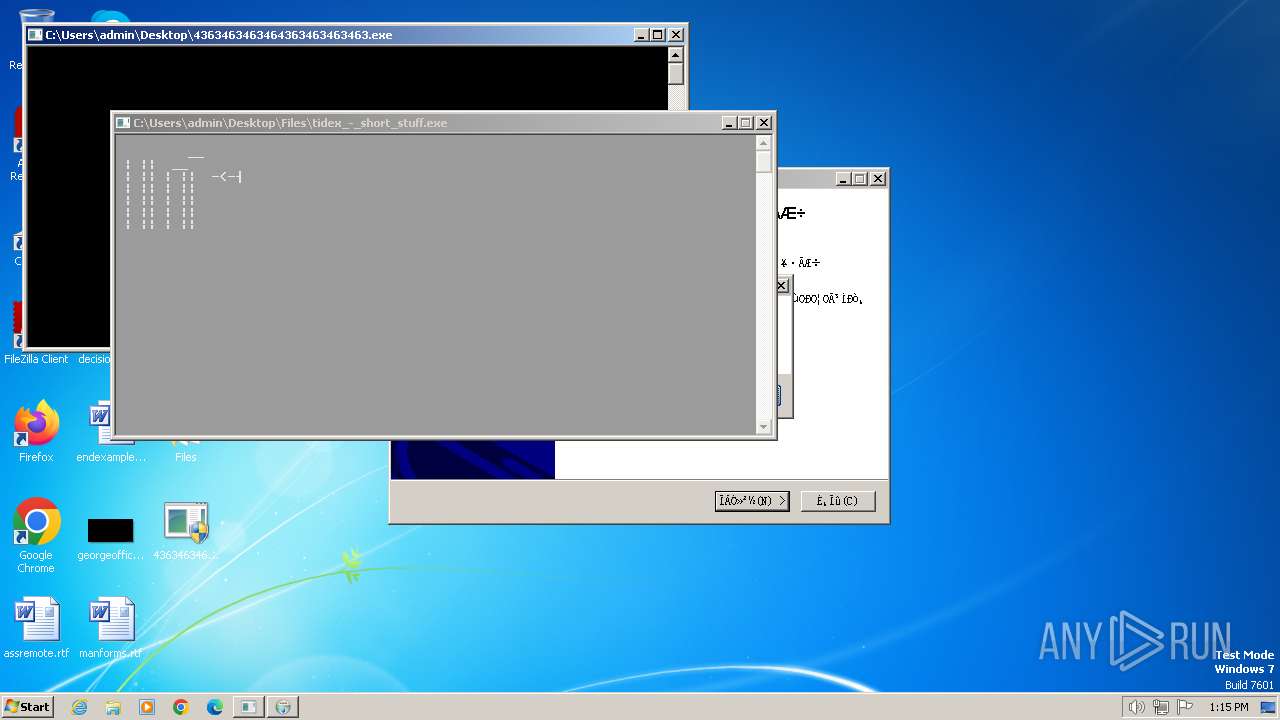Viewport: 1280px width, 720px height.
Task: Open Windows Media Player from taskbar
Action: pyautogui.click(x=147, y=707)
